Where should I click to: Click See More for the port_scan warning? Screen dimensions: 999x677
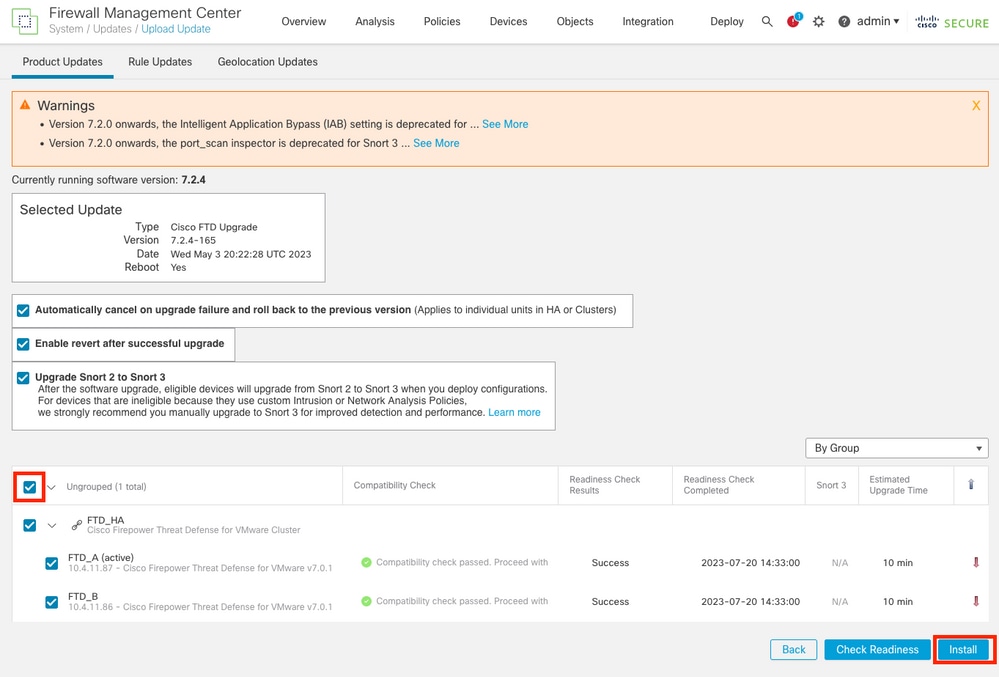pyautogui.click(x=436, y=143)
